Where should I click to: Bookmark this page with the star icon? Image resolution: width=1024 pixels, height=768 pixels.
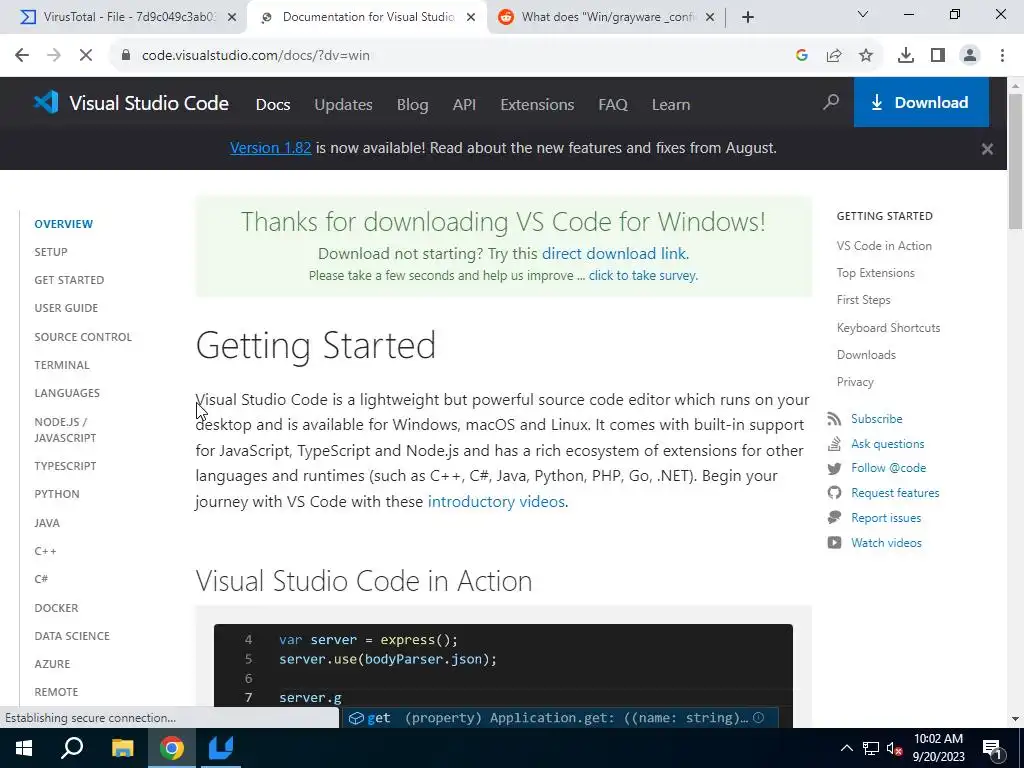[866, 56]
